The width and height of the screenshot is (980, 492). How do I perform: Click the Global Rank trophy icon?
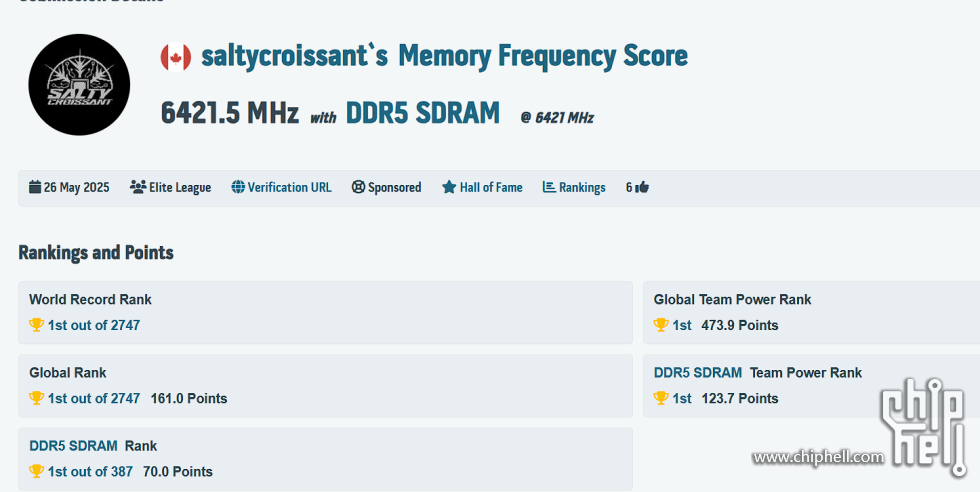pos(36,398)
